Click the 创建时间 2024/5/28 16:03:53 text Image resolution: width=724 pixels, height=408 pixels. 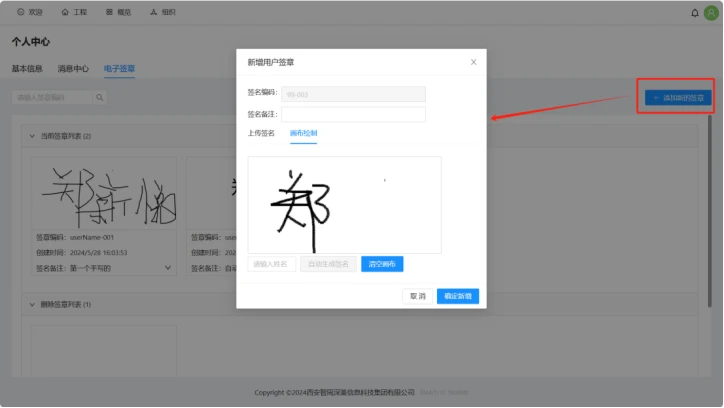pos(82,252)
